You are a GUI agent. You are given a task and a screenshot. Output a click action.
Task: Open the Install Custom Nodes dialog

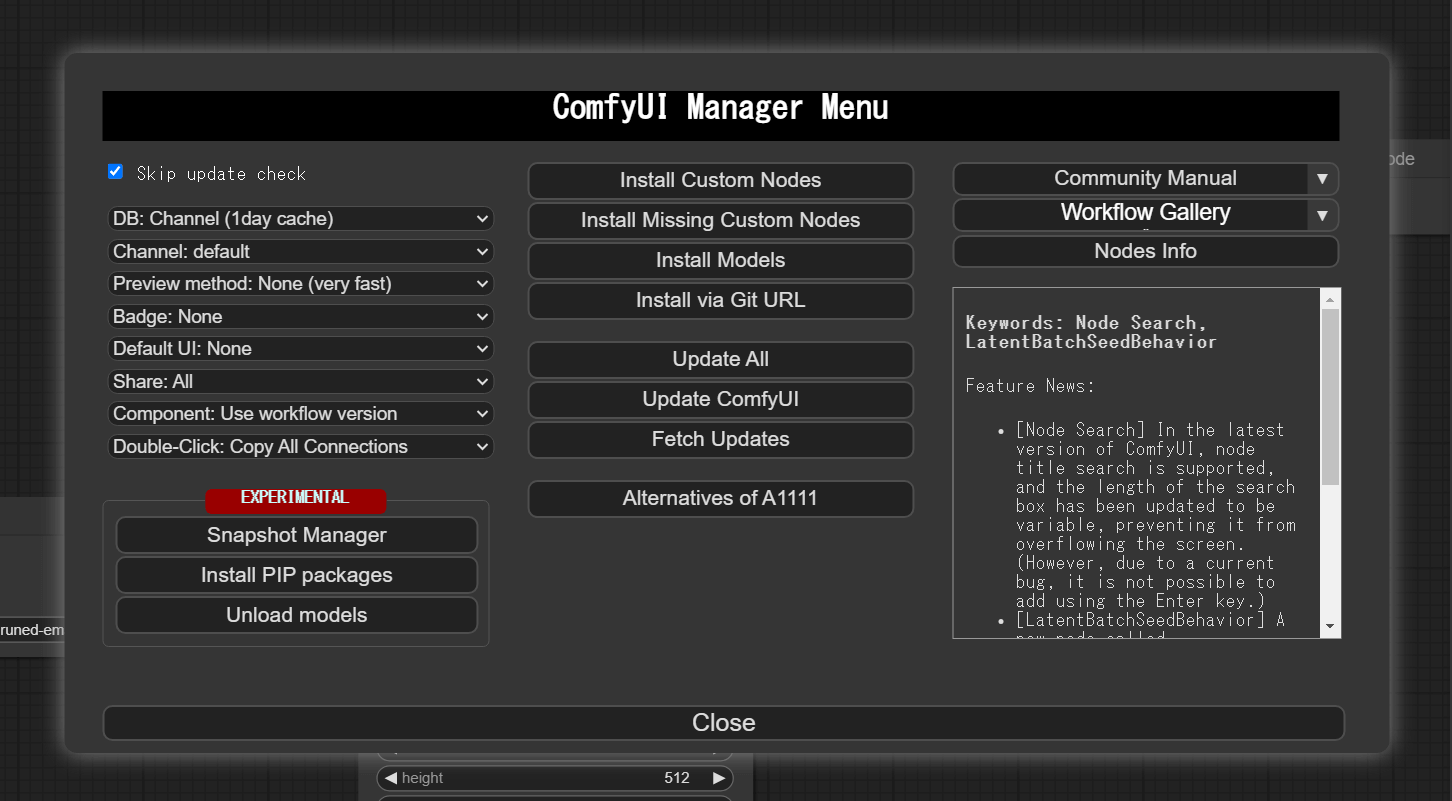coord(720,181)
